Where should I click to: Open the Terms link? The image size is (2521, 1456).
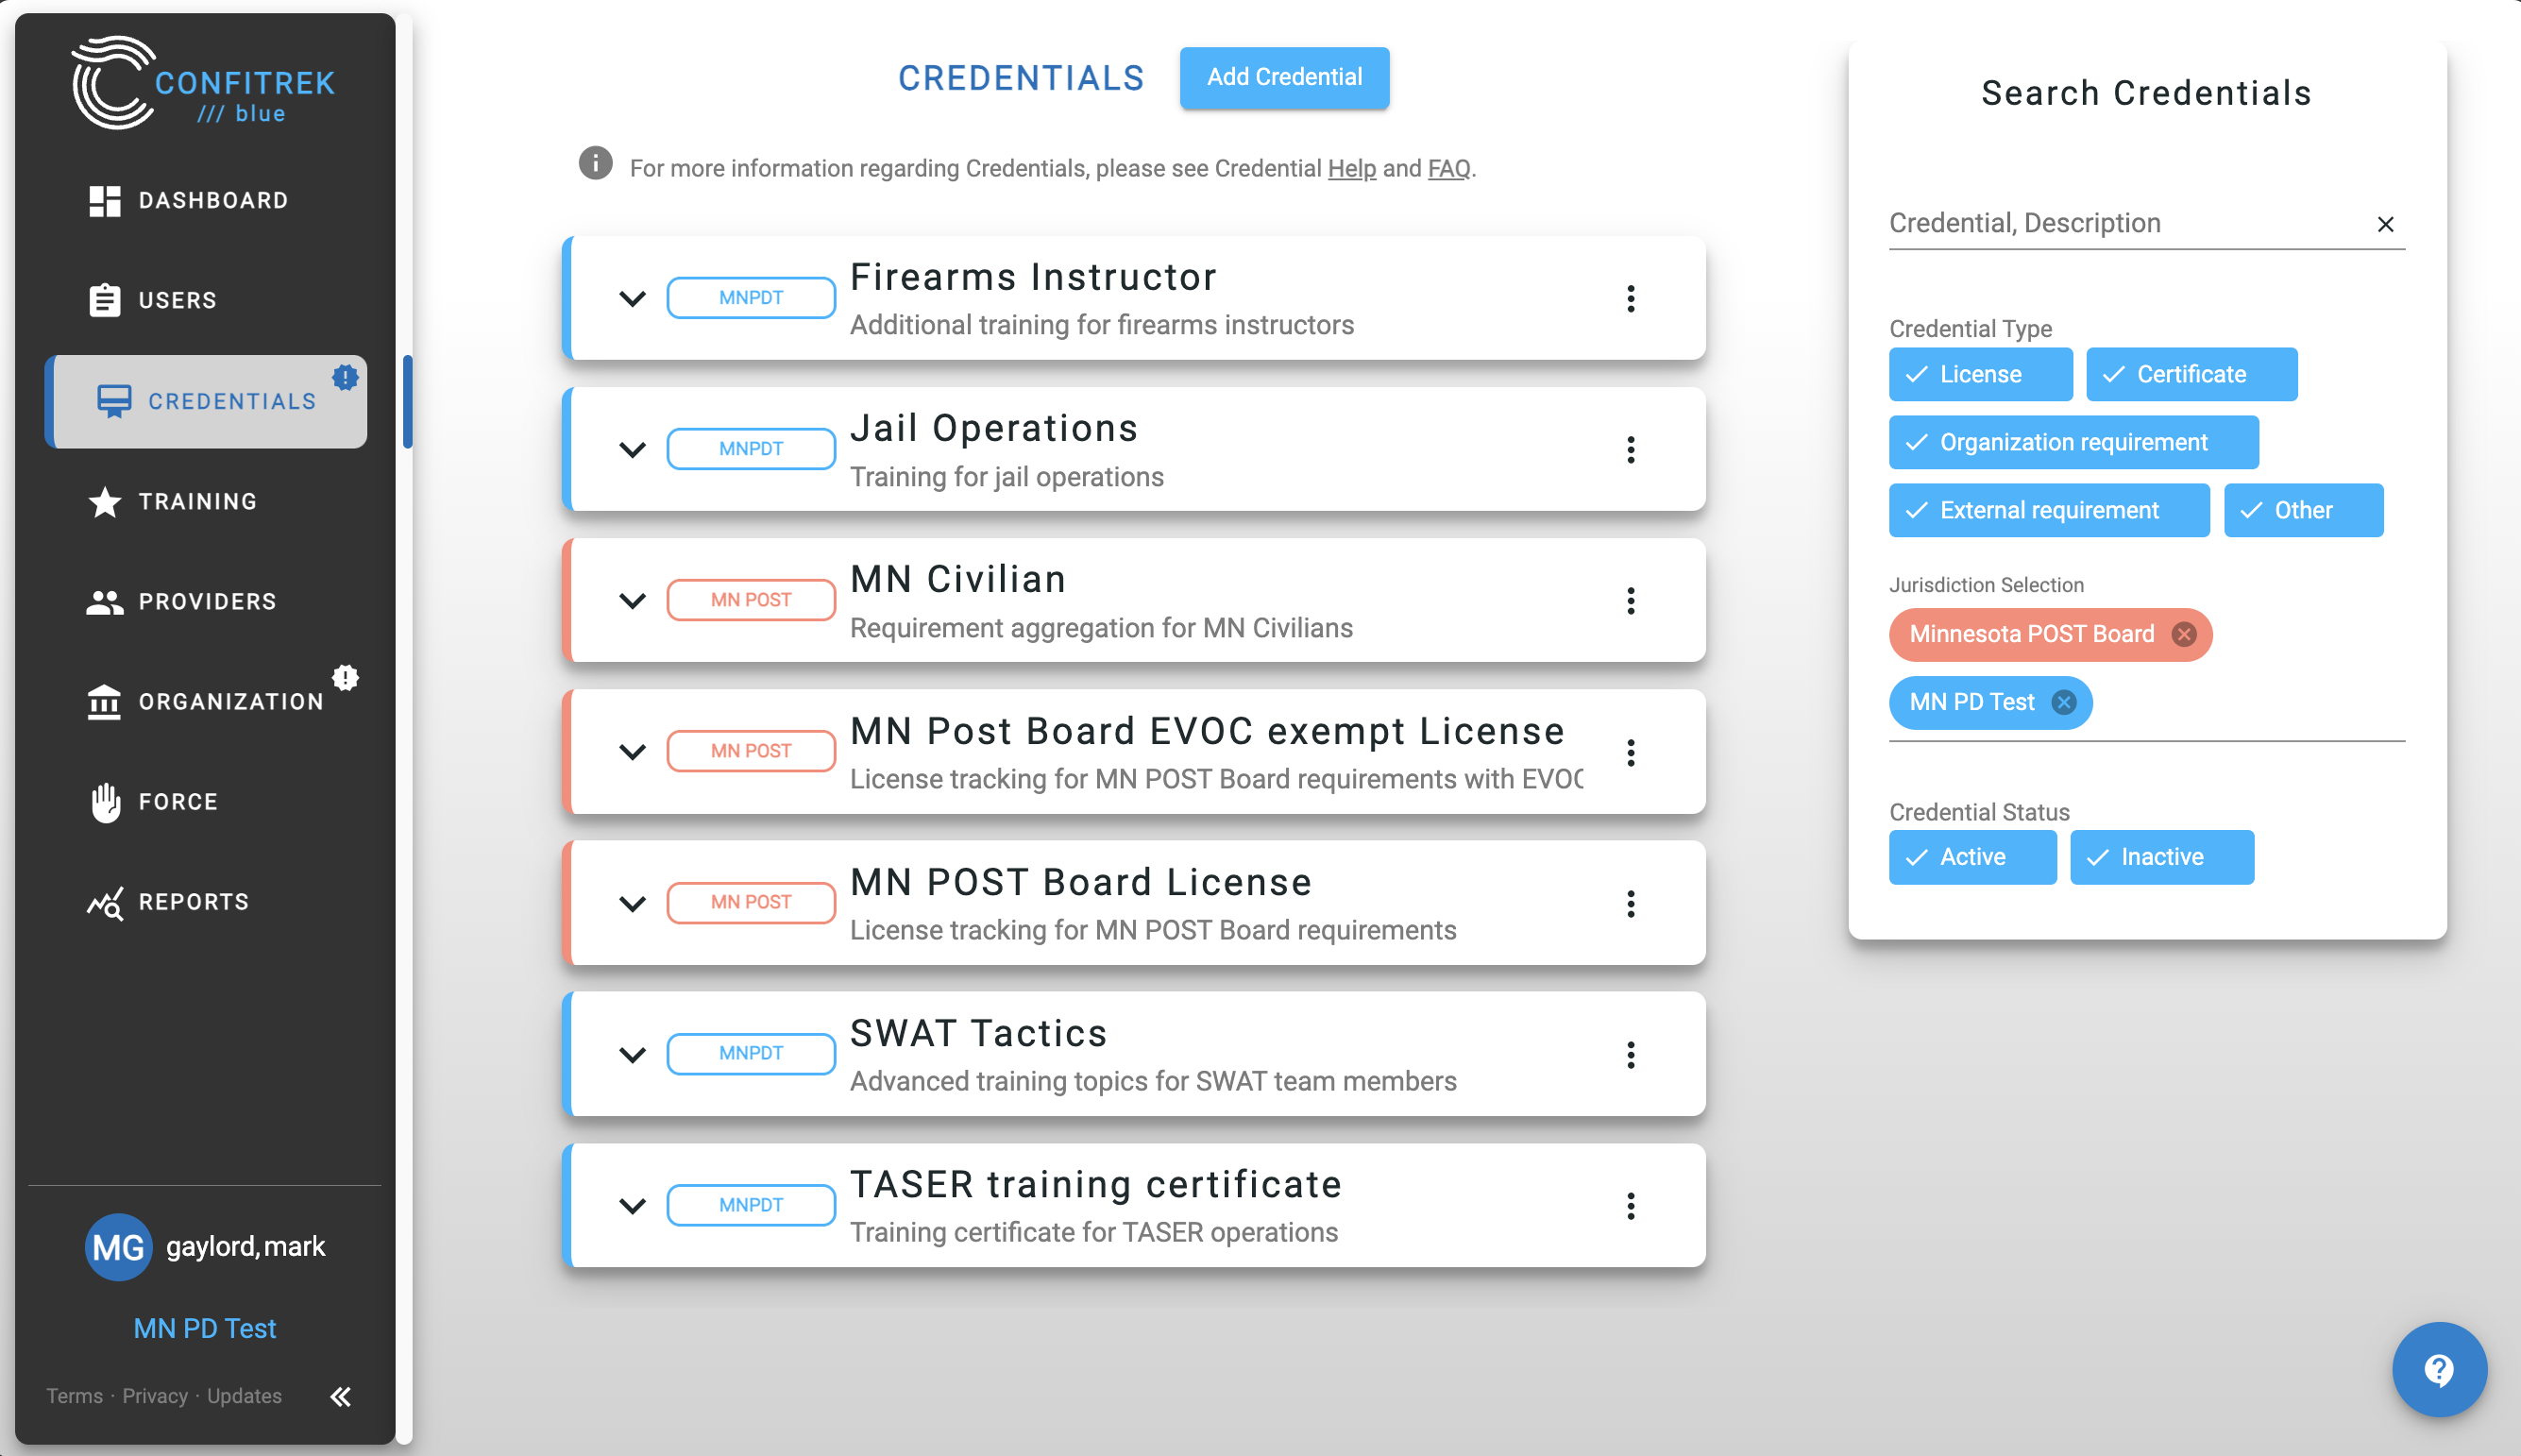(74, 1396)
